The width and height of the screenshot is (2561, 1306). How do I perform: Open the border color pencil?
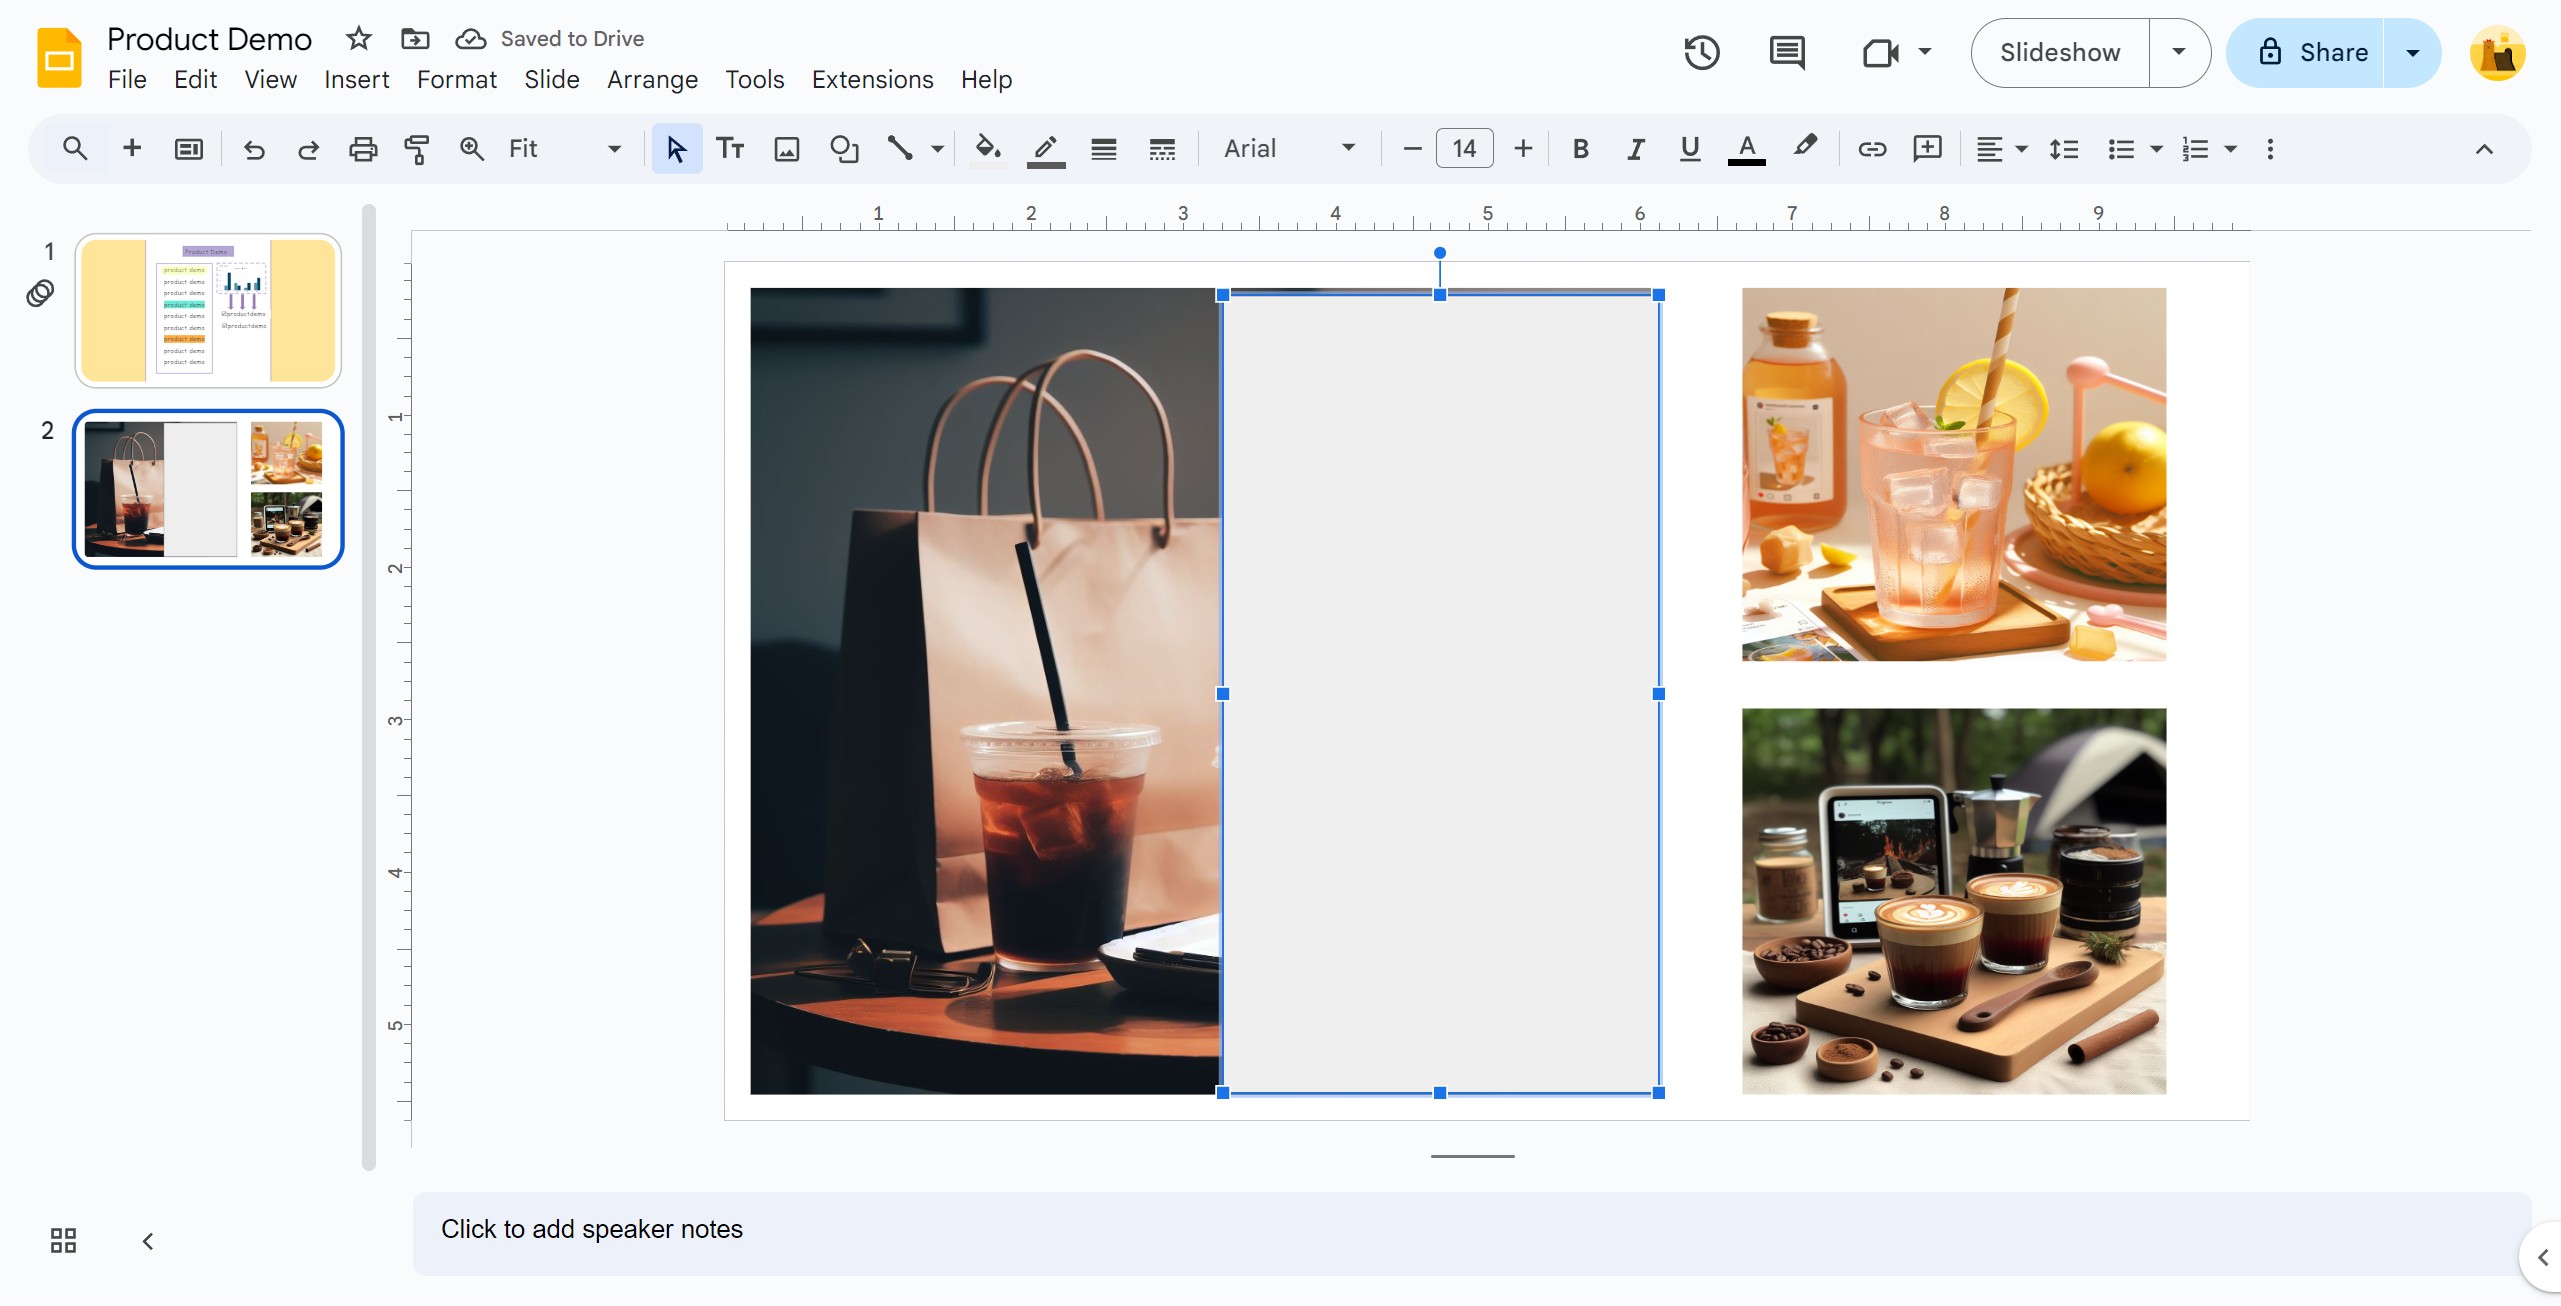pyautogui.click(x=1046, y=149)
